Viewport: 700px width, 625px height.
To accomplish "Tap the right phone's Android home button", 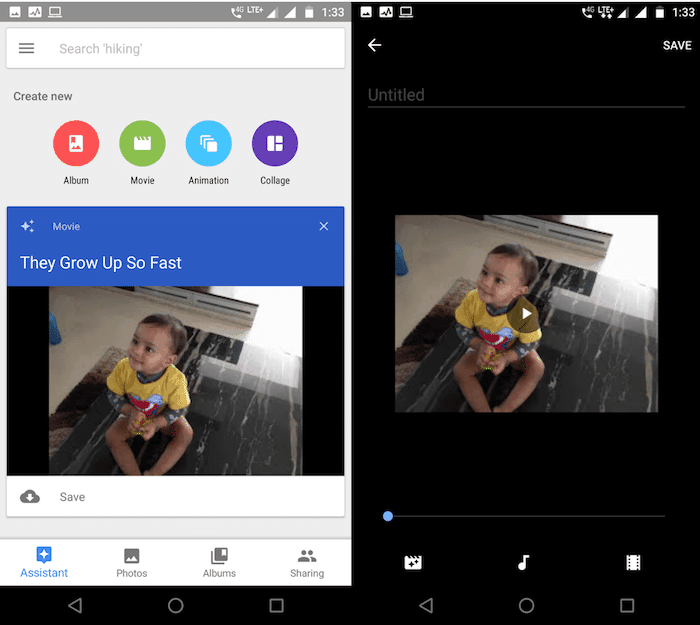I will pyautogui.click(x=526, y=605).
